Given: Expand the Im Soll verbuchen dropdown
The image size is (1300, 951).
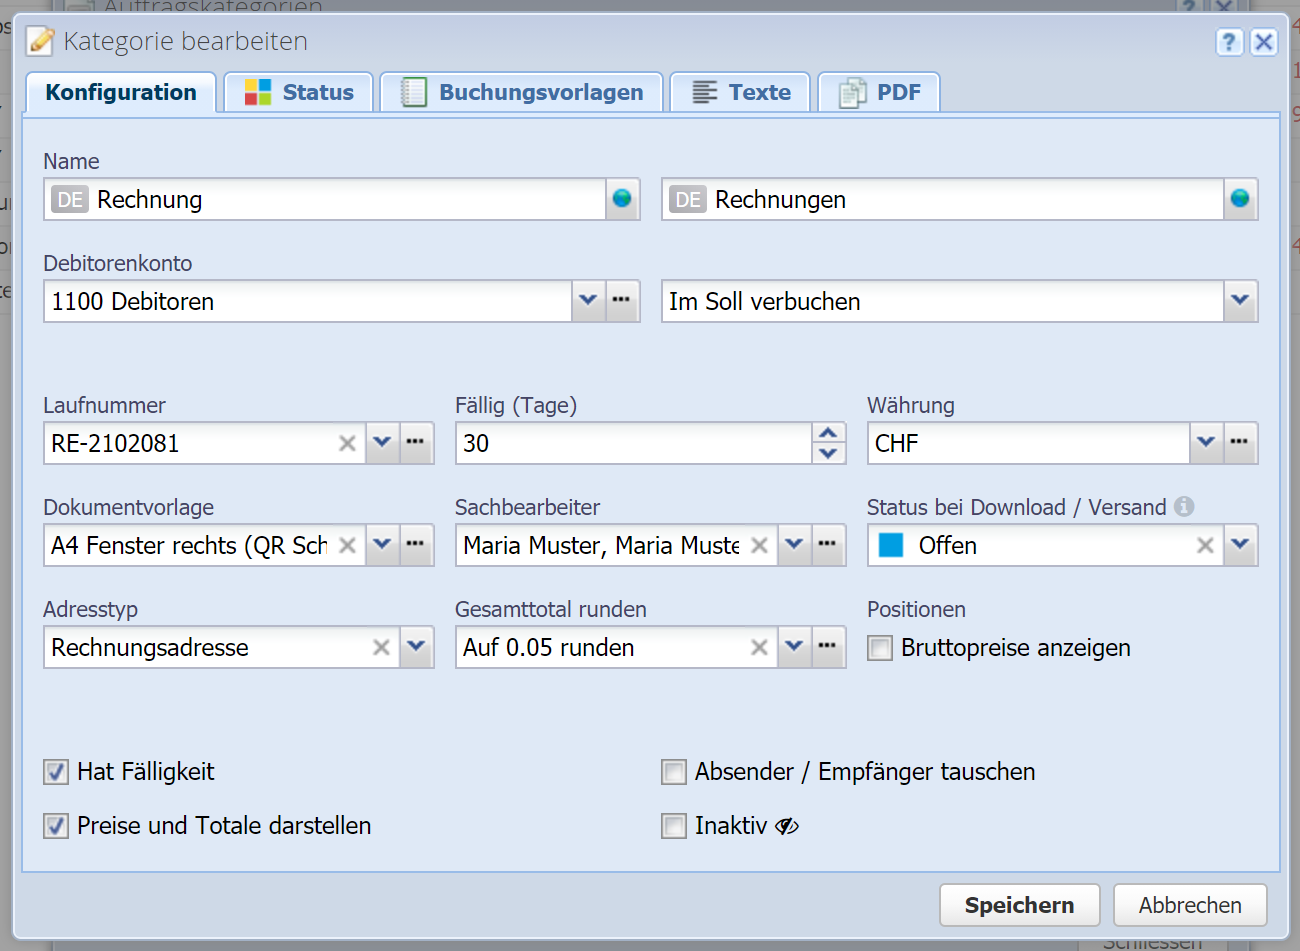Looking at the screenshot, I should (x=1240, y=301).
